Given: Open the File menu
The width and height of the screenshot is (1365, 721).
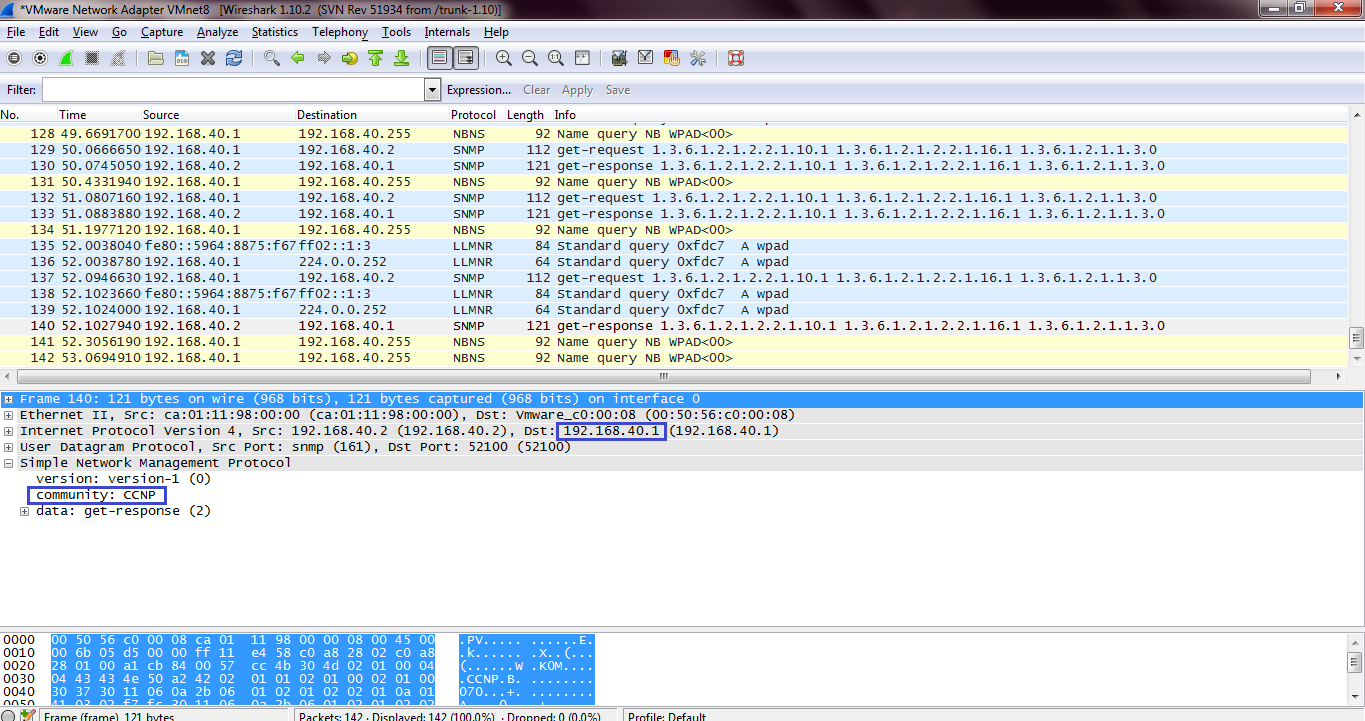Looking at the screenshot, I should 16,32.
